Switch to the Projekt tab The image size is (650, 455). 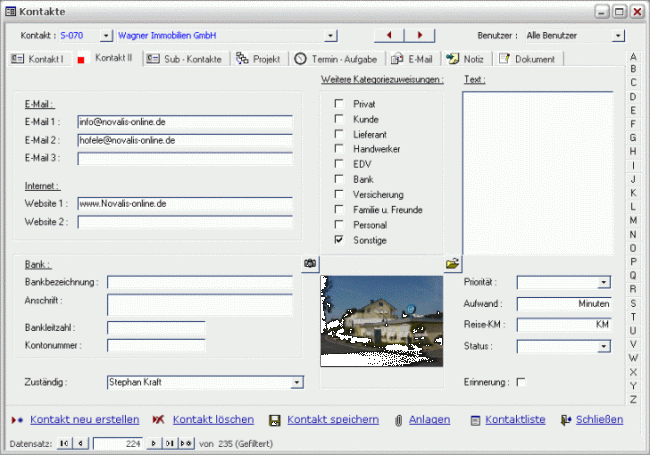coord(258,59)
